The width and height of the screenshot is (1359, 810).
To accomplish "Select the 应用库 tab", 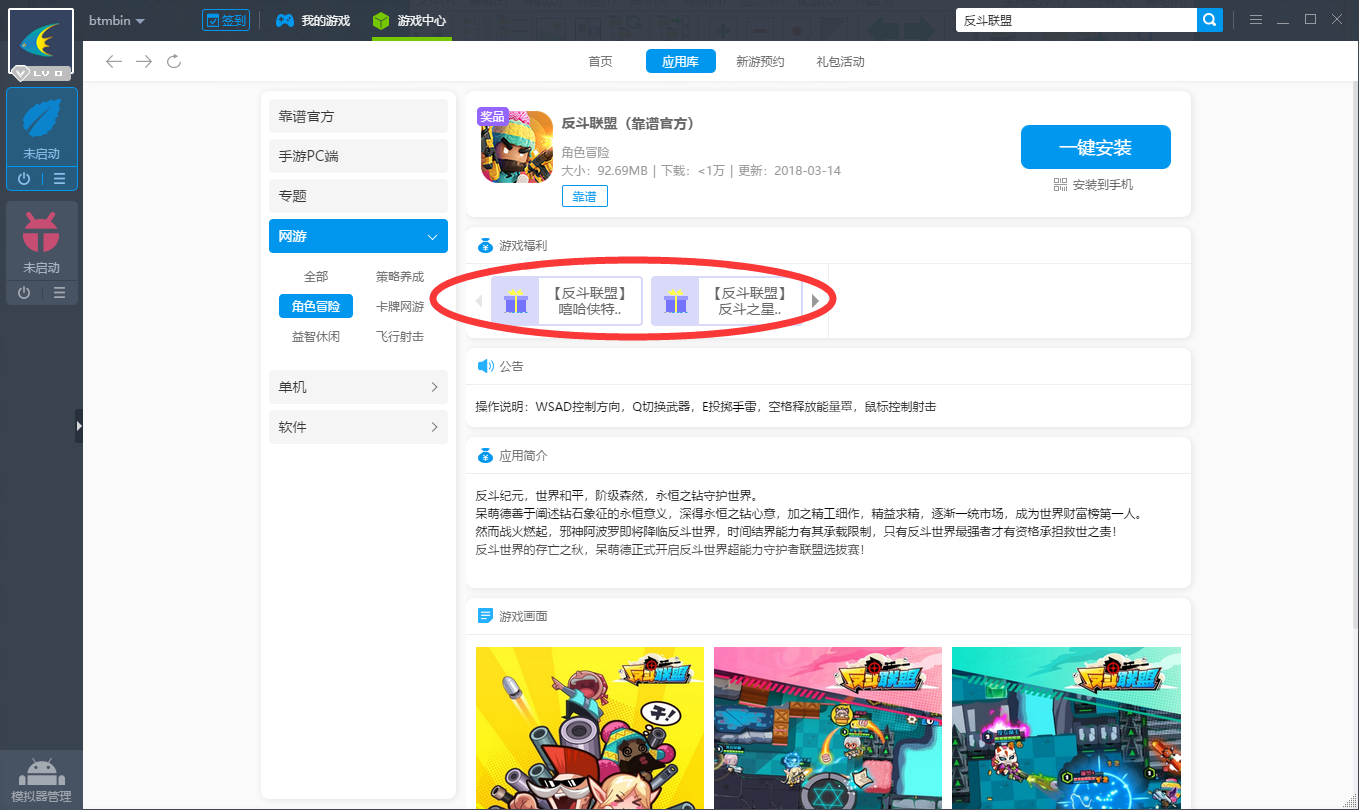I will click(680, 62).
